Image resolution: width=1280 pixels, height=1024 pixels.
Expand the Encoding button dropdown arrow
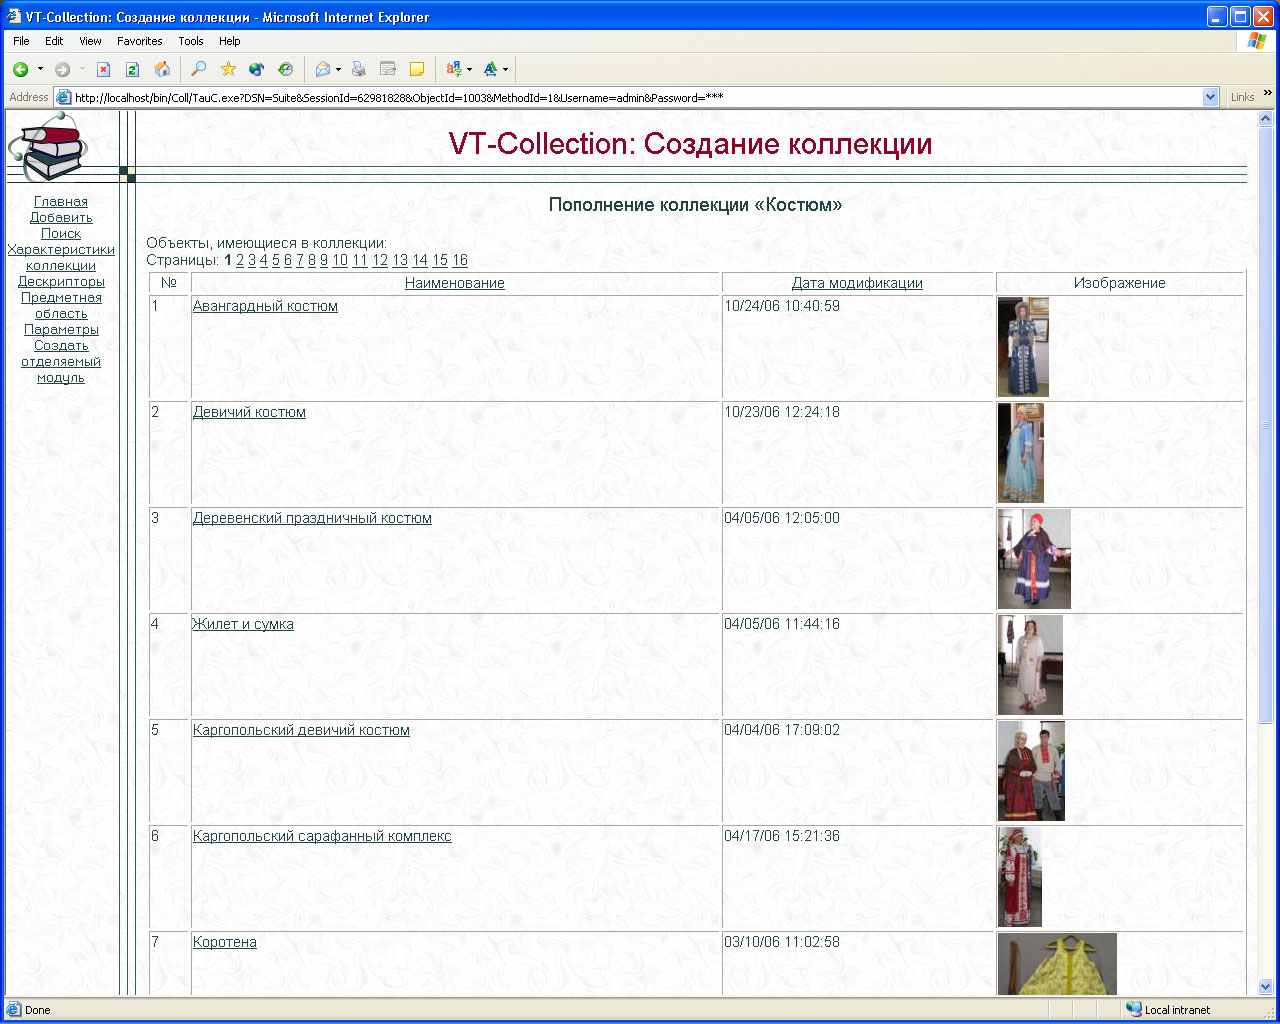click(505, 69)
